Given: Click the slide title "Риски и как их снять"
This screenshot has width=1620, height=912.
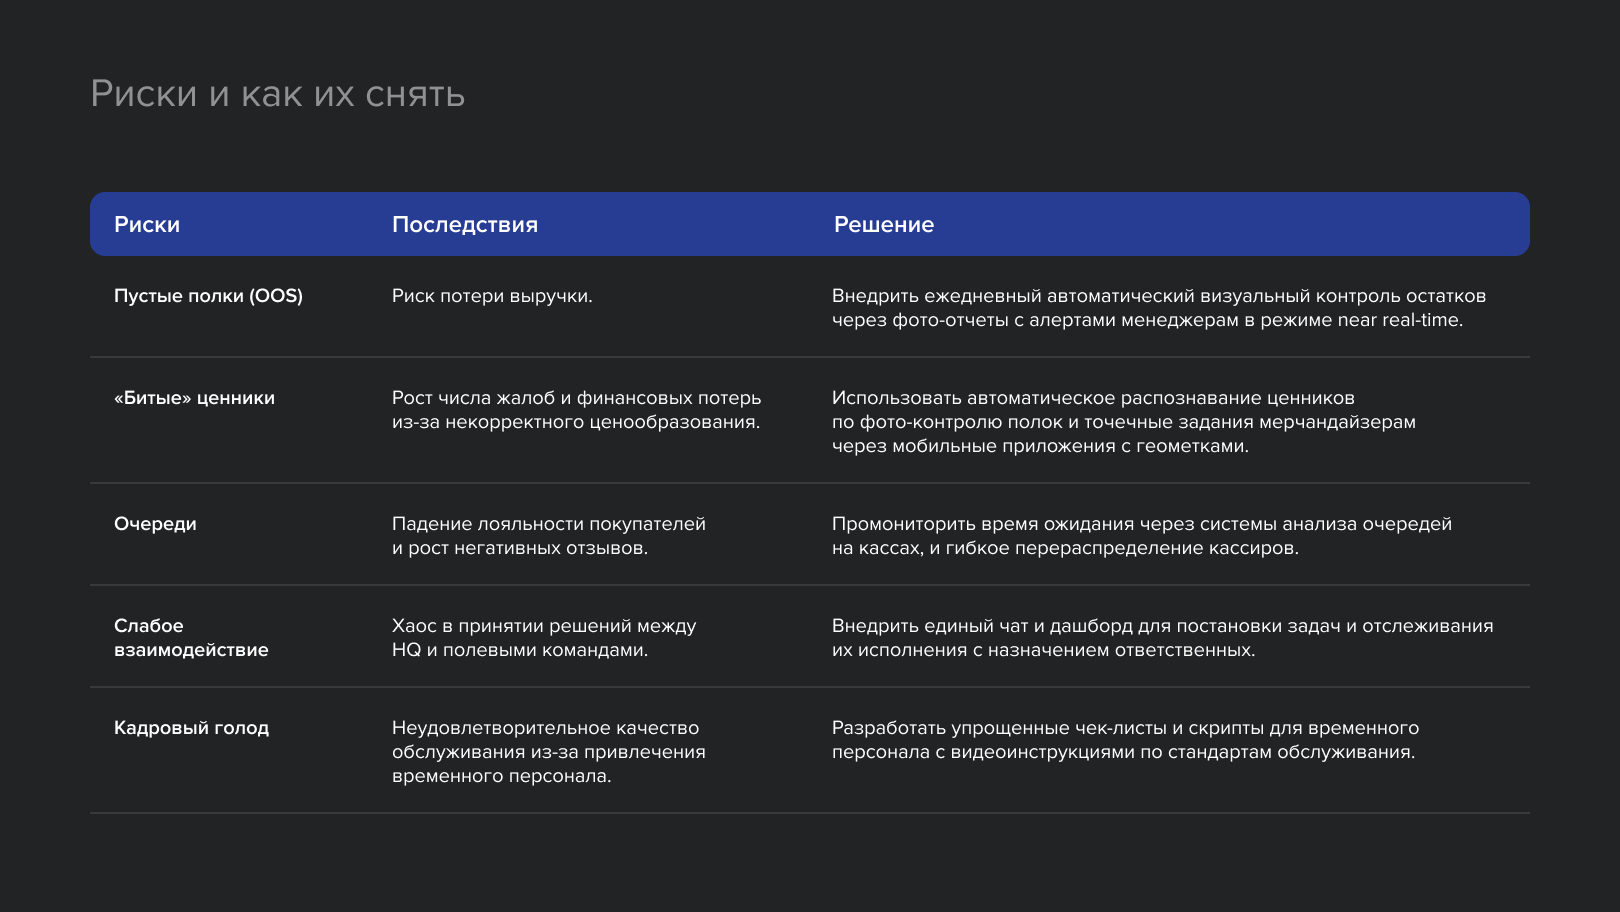Looking at the screenshot, I should (x=277, y=94).
